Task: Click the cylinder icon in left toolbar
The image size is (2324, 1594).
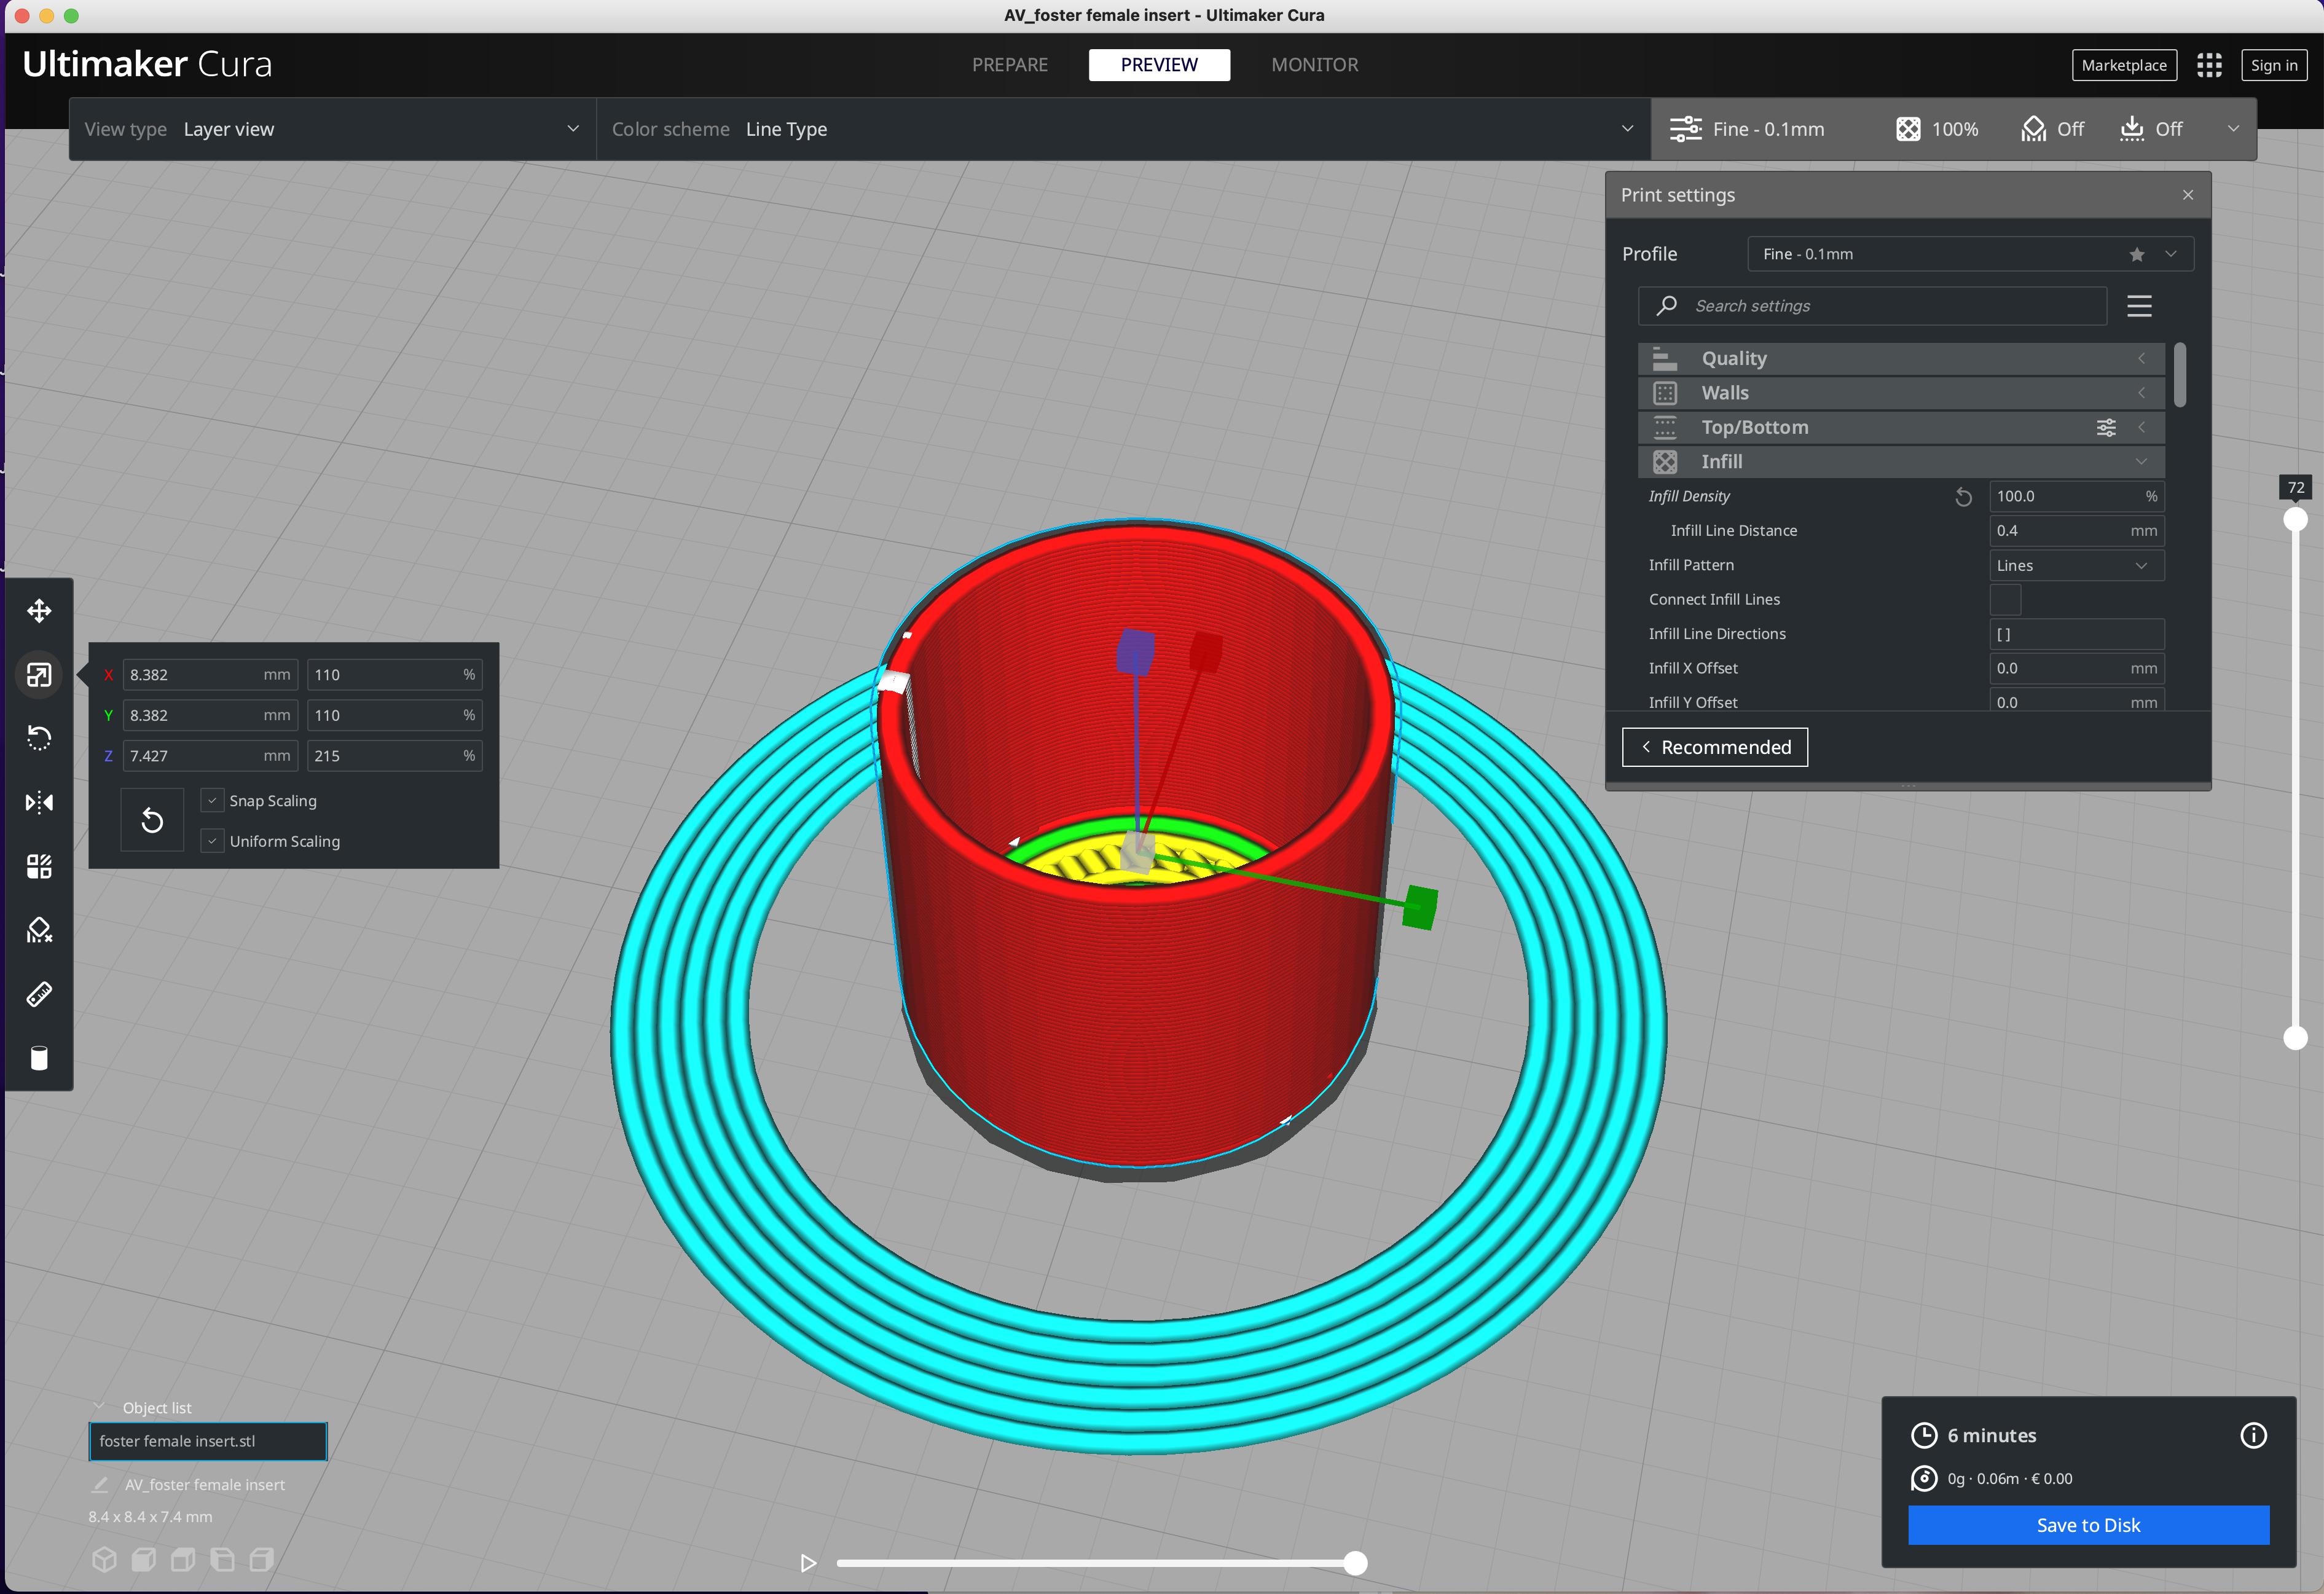Action: (39, 1058)
